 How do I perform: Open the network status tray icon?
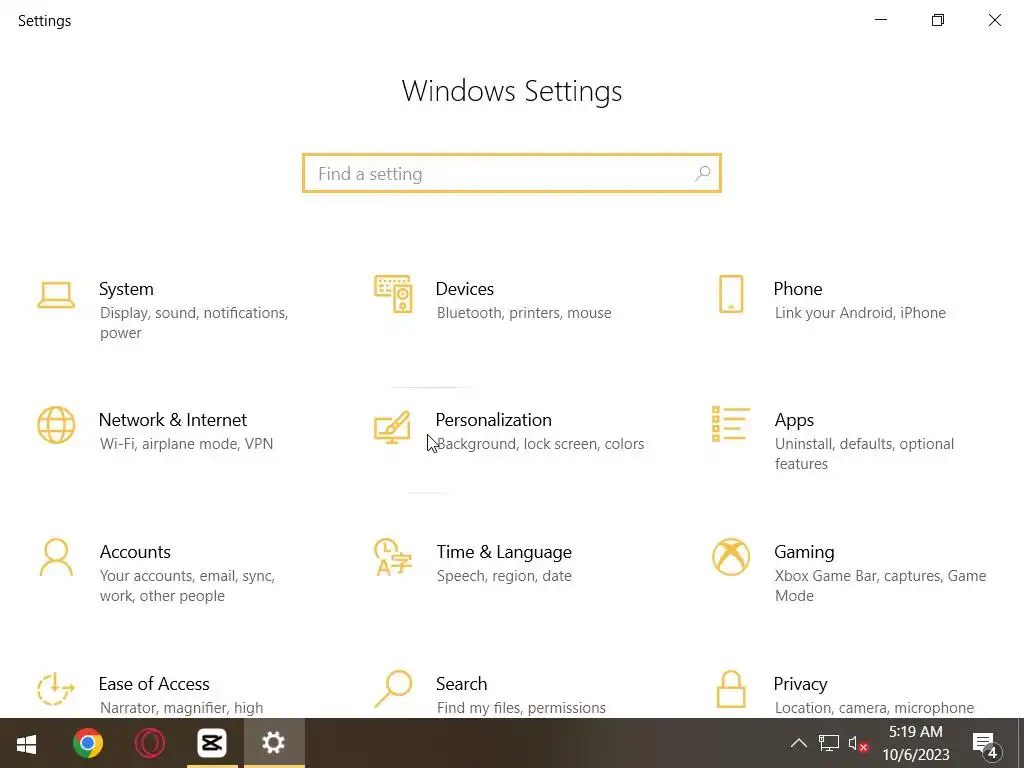coord(829,743)
